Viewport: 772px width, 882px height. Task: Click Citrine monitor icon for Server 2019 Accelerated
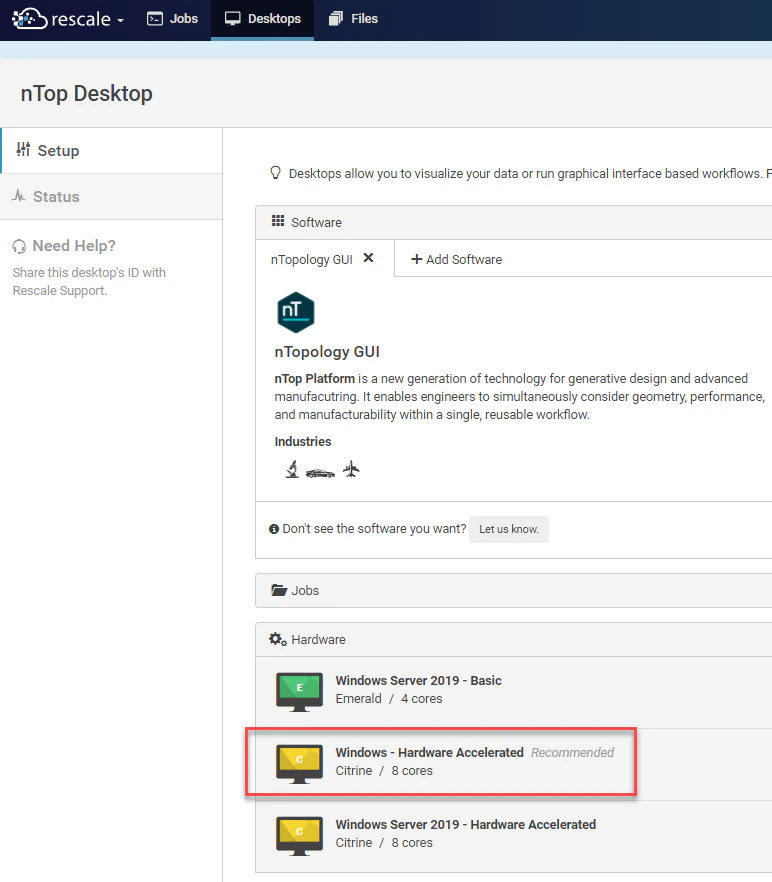[299, 835]
